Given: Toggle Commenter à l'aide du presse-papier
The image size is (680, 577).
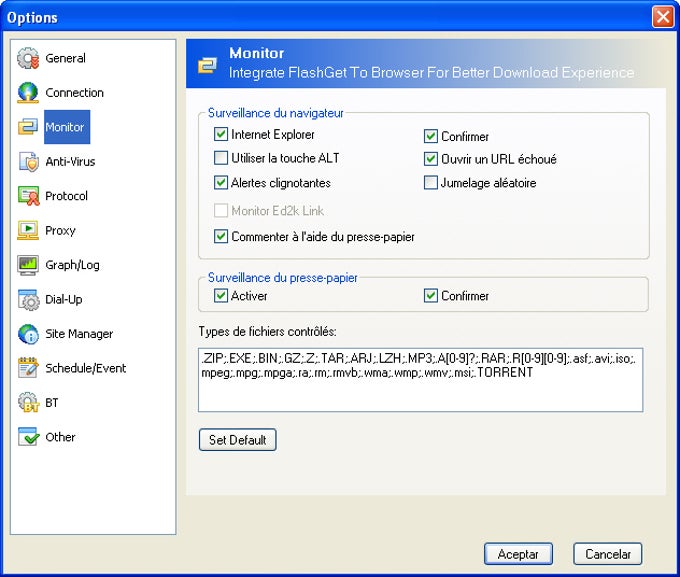Looking at the screenshot, I should coord(221,236).
